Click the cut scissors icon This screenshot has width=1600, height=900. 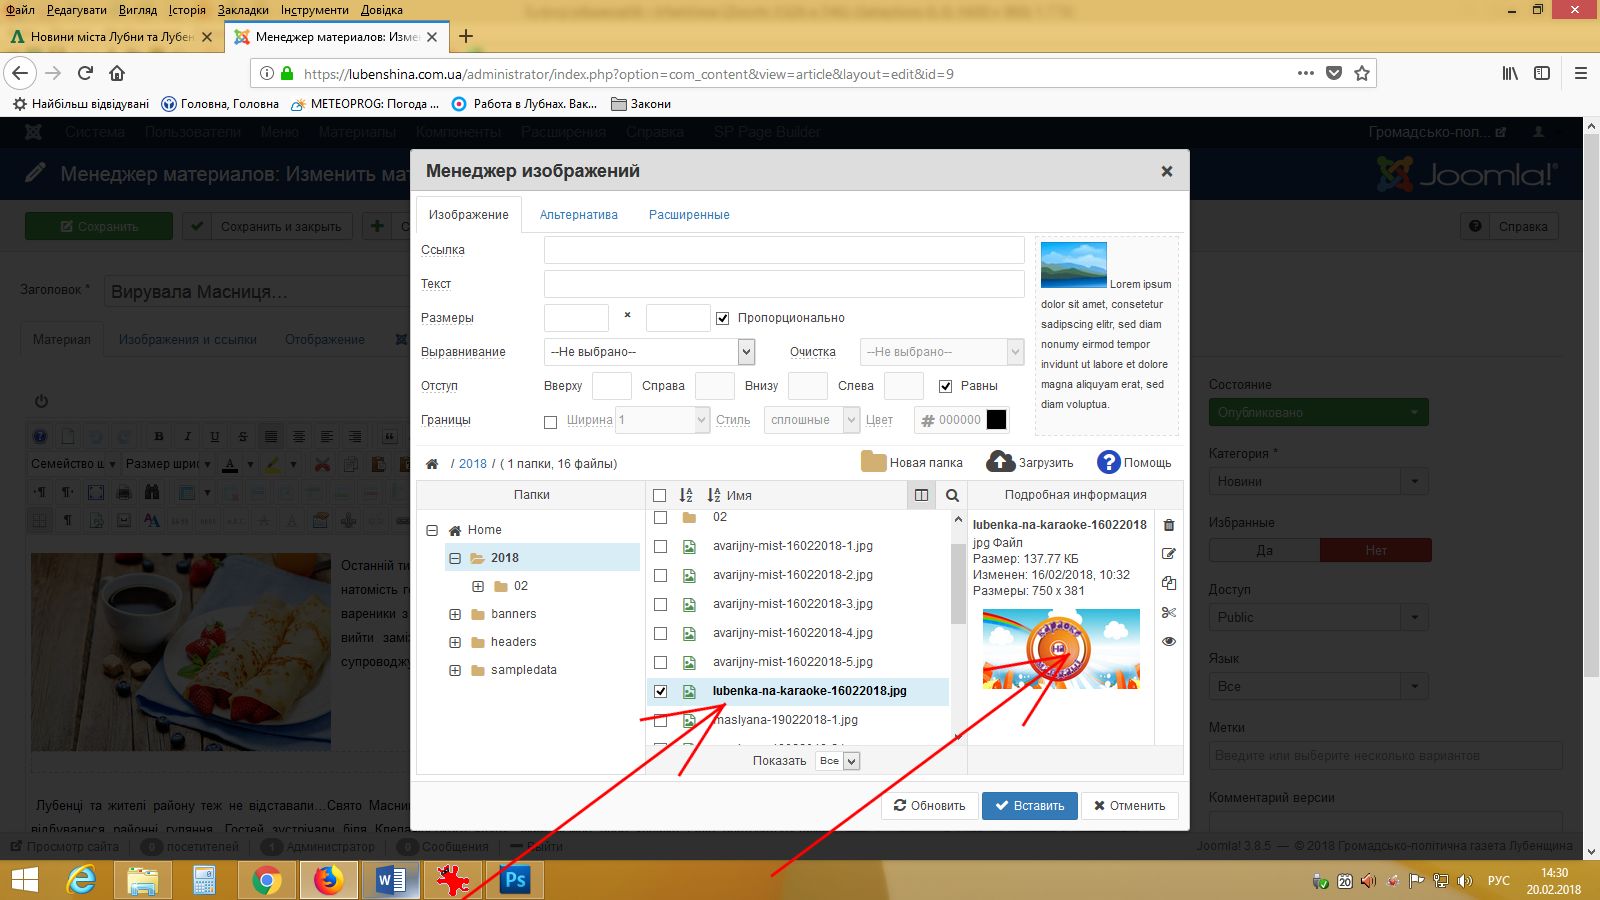pos(1169,612)
